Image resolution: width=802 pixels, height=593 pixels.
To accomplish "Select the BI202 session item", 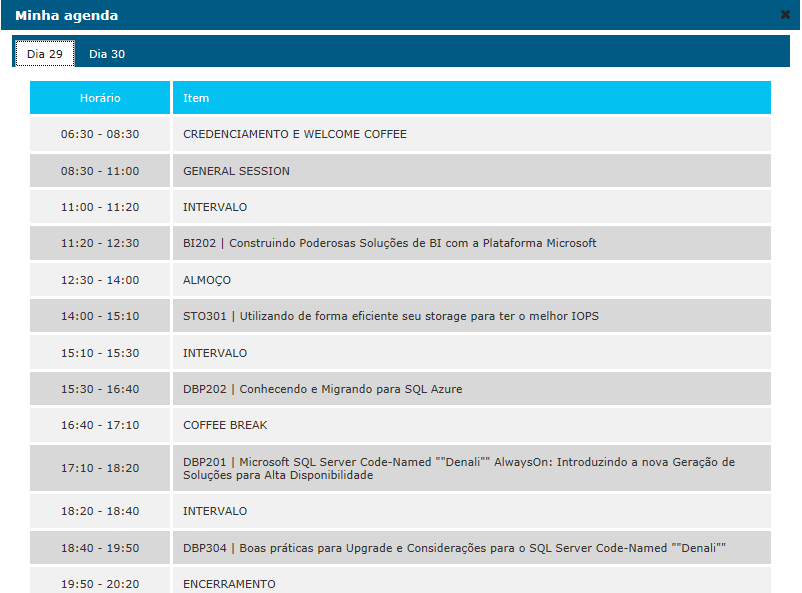I will (389, 243).
